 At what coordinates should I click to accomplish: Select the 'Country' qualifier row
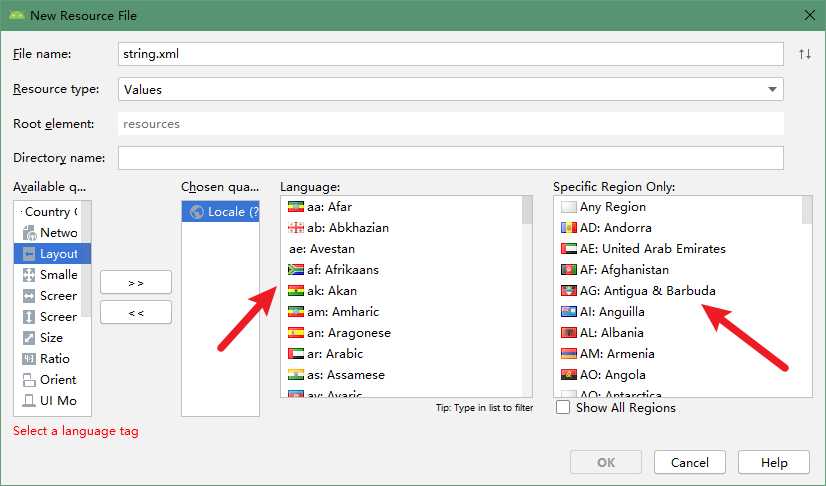click(x=47, y=212)
